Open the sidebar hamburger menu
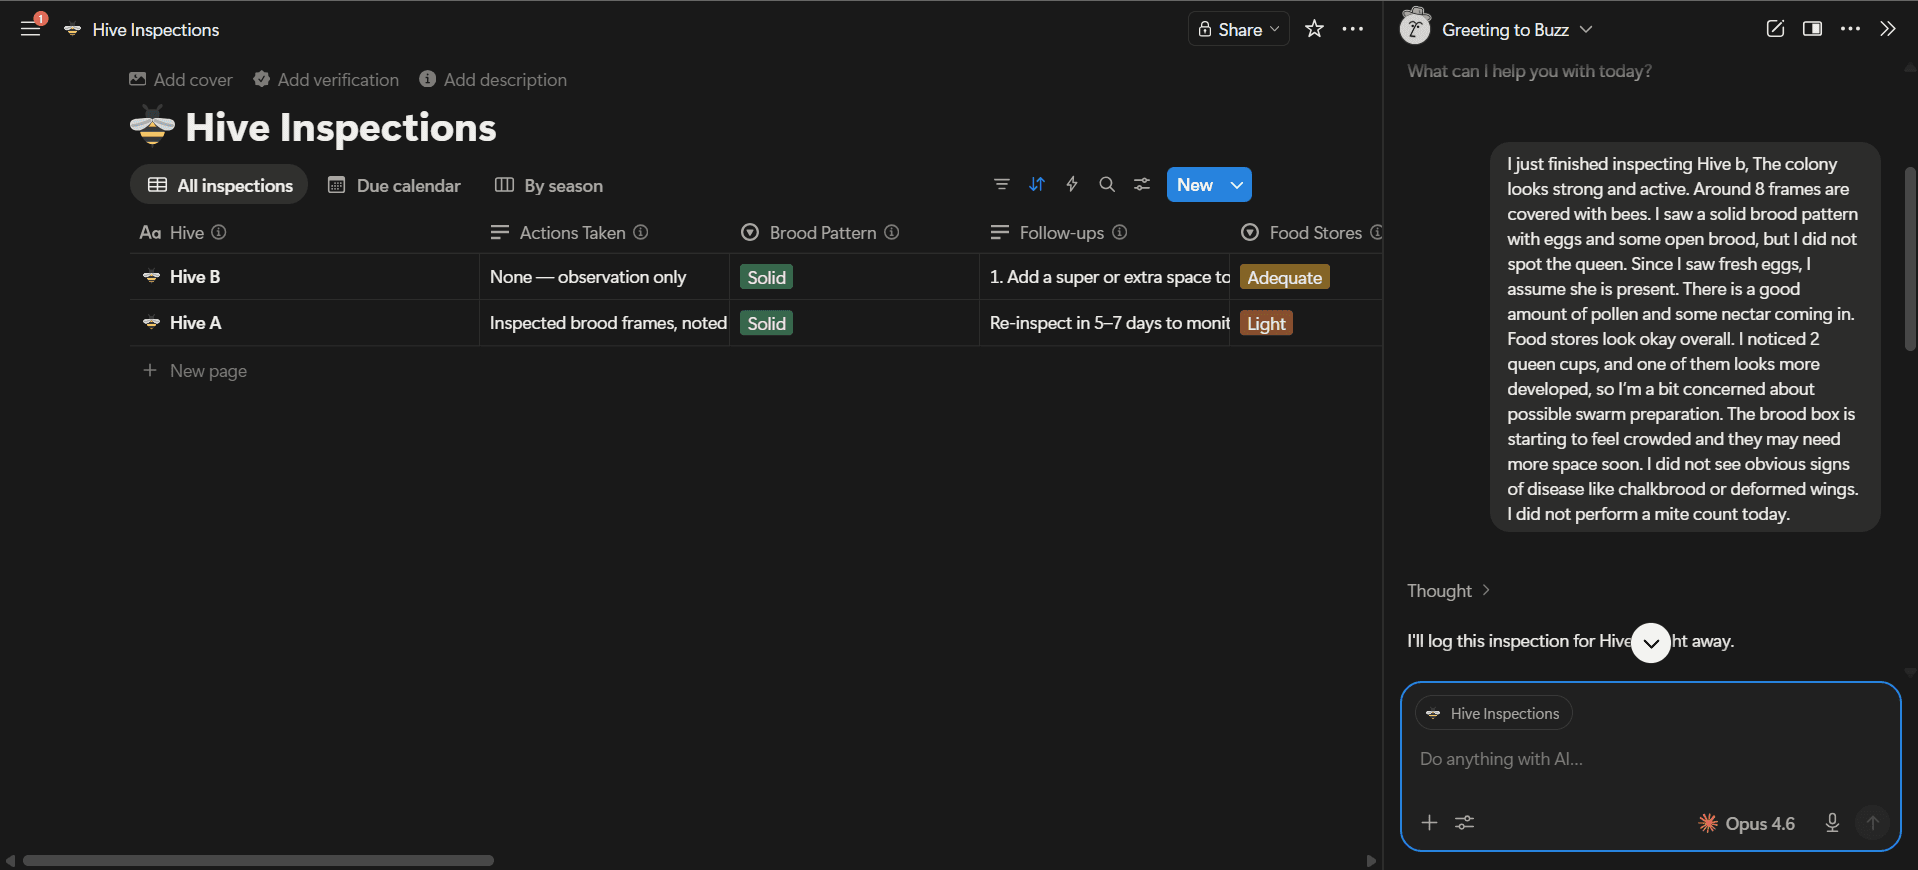The width and height of the screenshot is (1918, 870). tap(31, 29)
